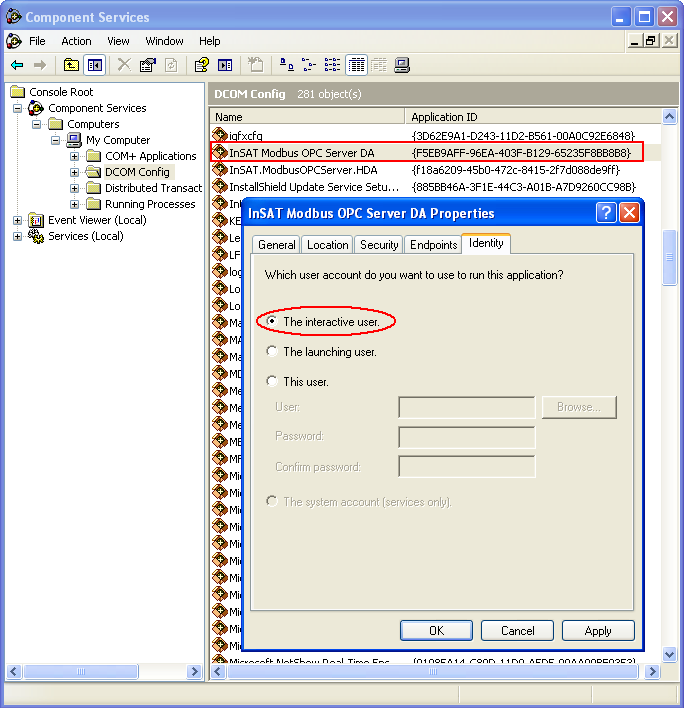
Task: Select 'This user' radio button
Action: point(272,381)
